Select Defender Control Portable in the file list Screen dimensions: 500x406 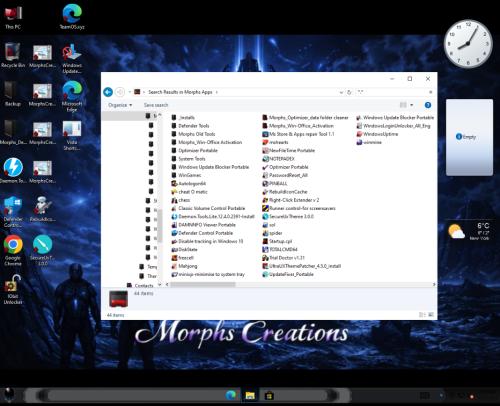[x=202, y=233]
